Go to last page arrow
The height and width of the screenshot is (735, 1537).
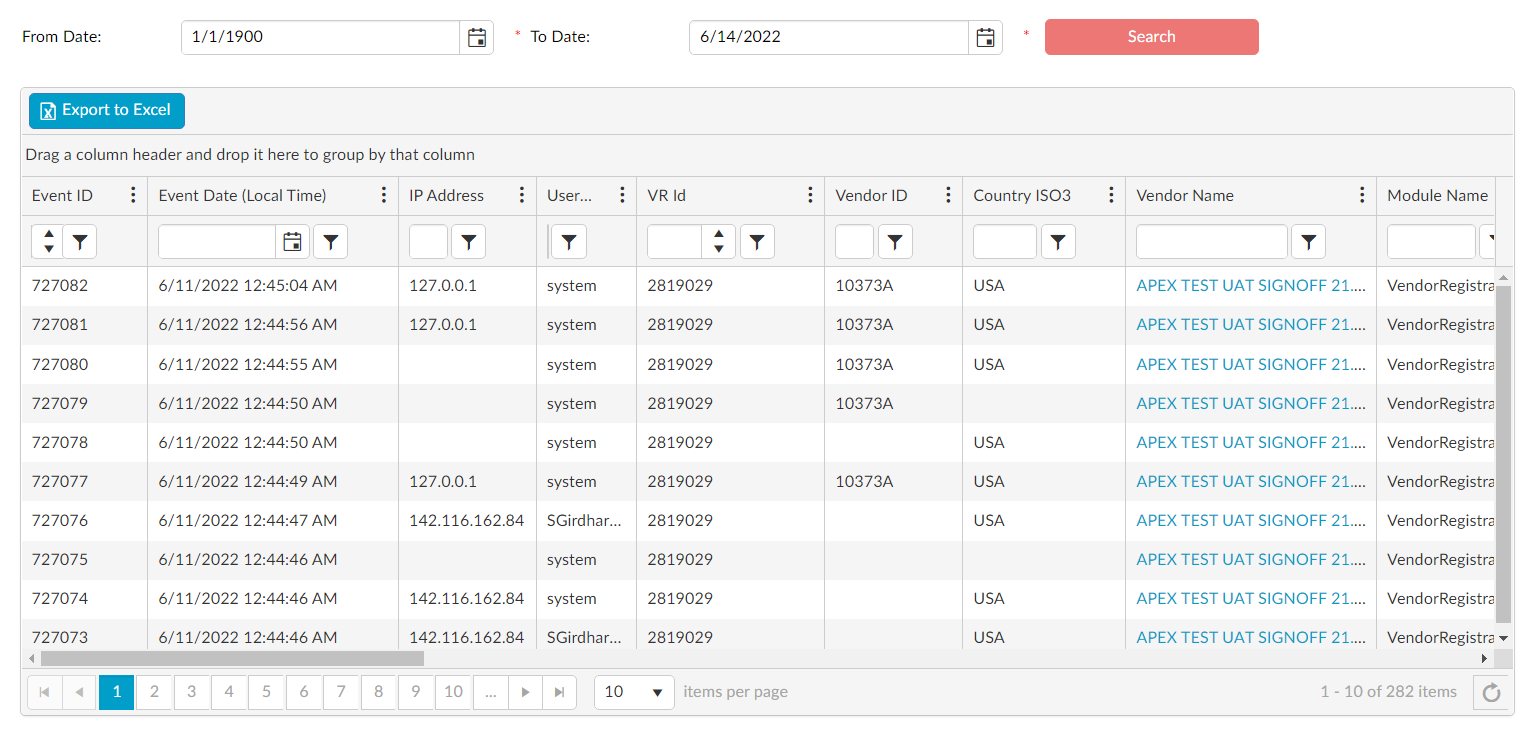pyautogui.click(x=559, y=692)
